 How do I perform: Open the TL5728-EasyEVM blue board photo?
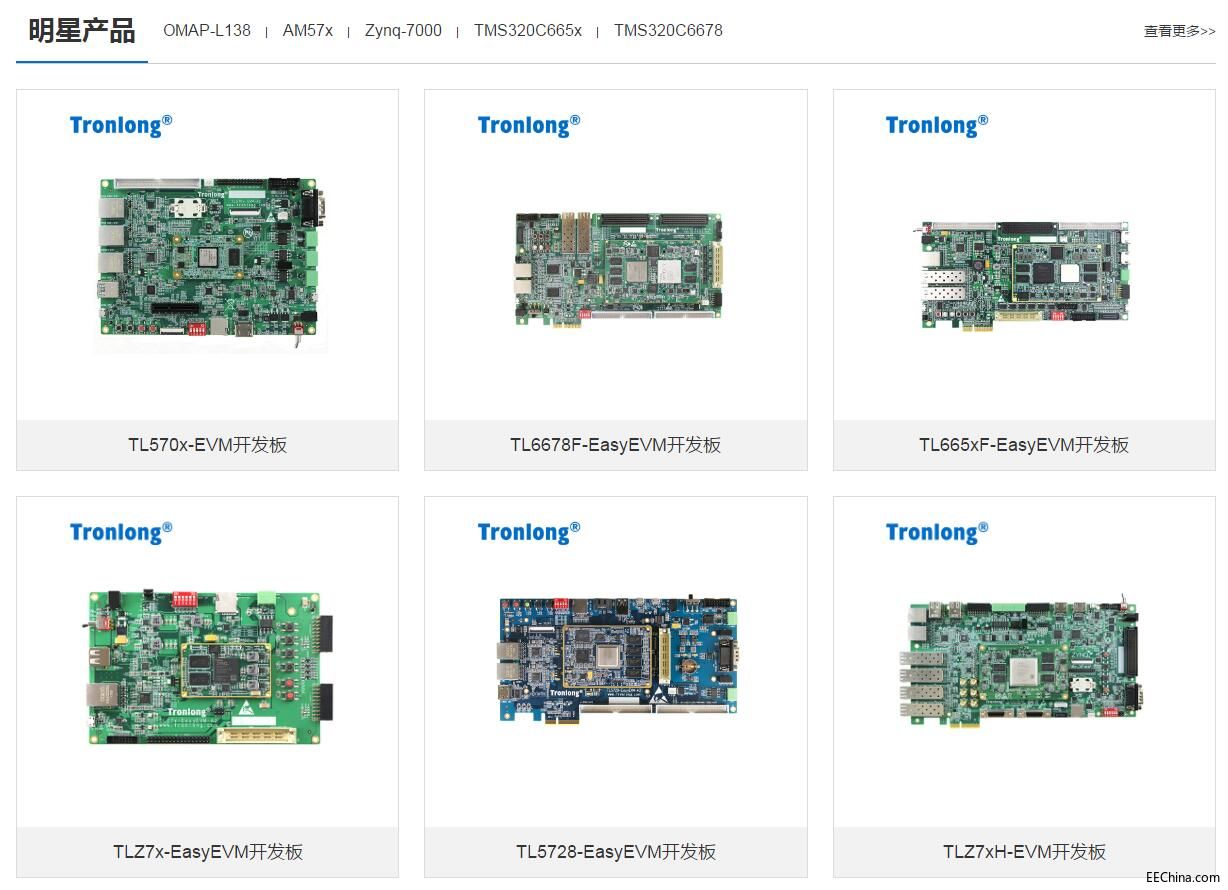point(617,658)
